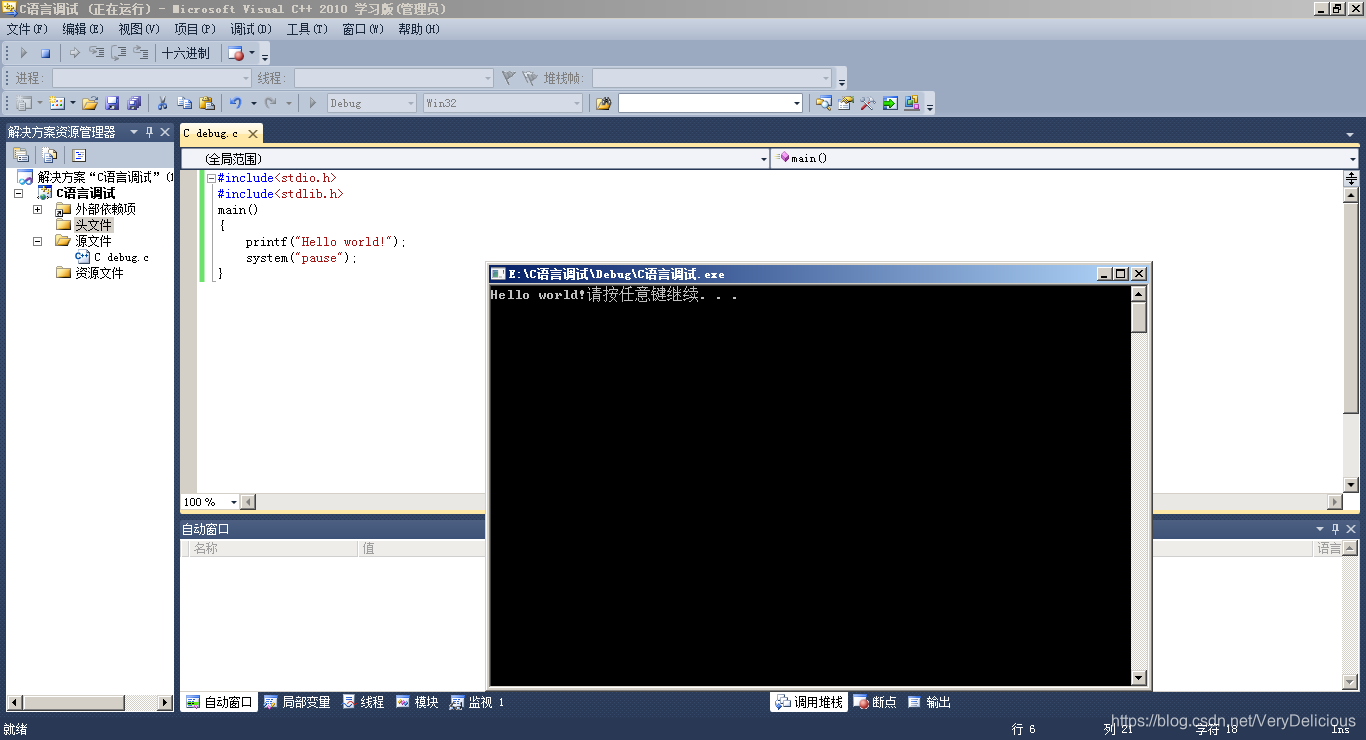Click the Paste clipboard icon

[207, 103]
